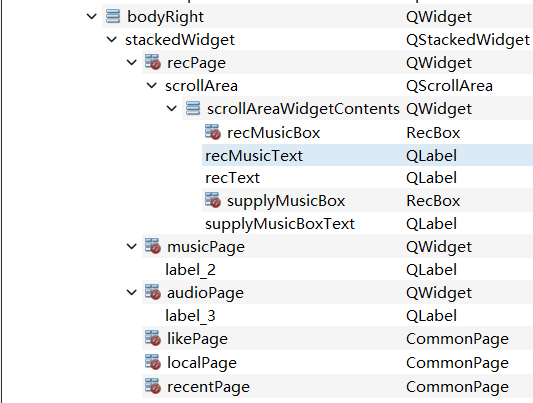
Task: Select scrollAreaWidgetContents in the tree
Action: [x=303, y=109]
